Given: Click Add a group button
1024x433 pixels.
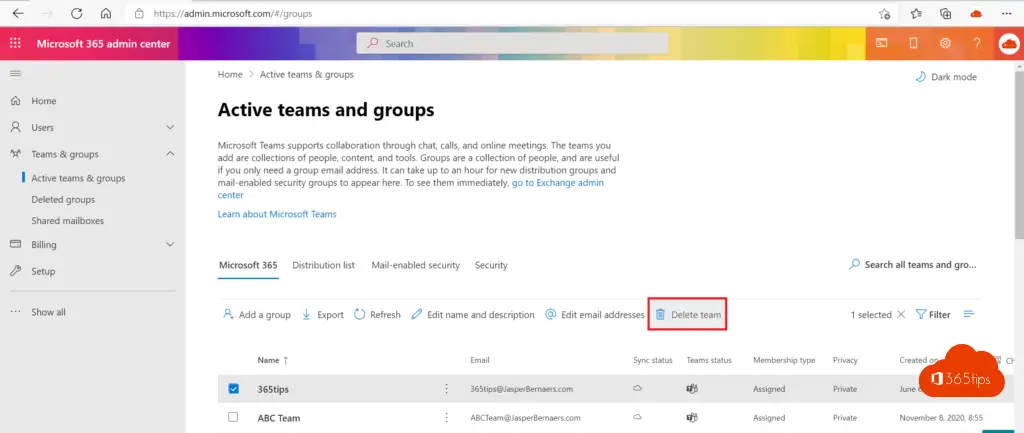Looking at the screenshot, I should [256, 315].
